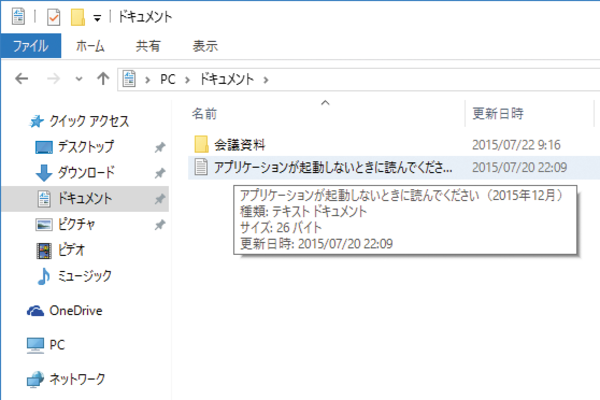Screen dimensions: 600x400
Task: Switch to the 共有 ribbon tab
Action: point(148,46)
